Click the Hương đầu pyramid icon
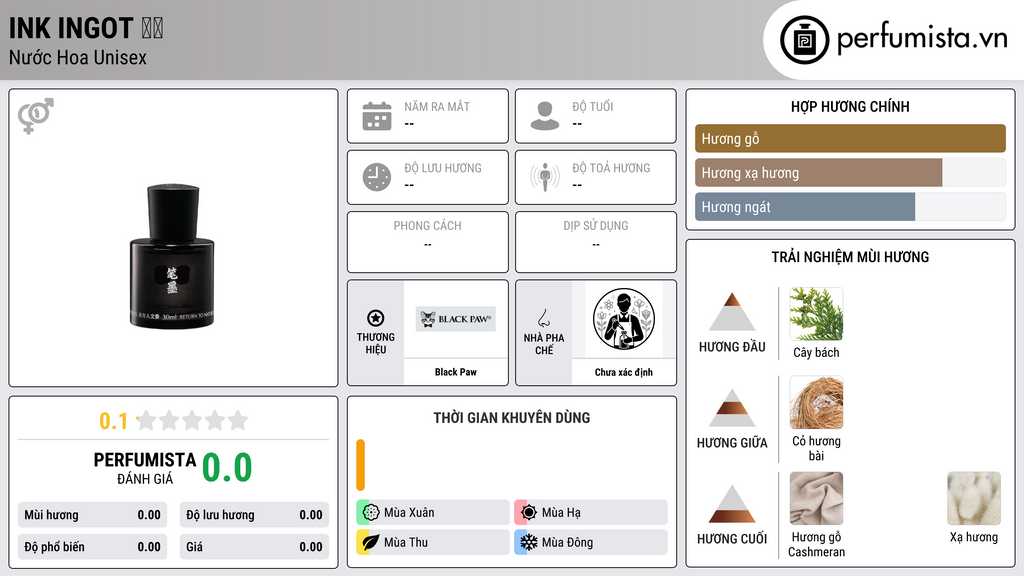This screenshot has width=1024, height=576. [732, 312]
